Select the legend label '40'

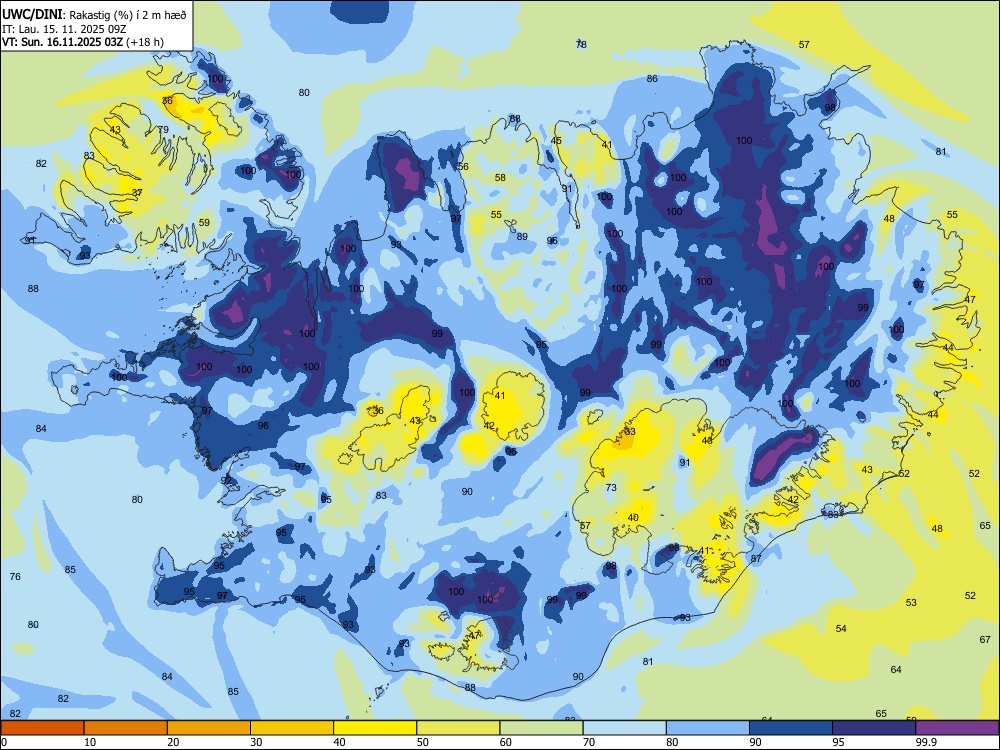click(340, 742)
